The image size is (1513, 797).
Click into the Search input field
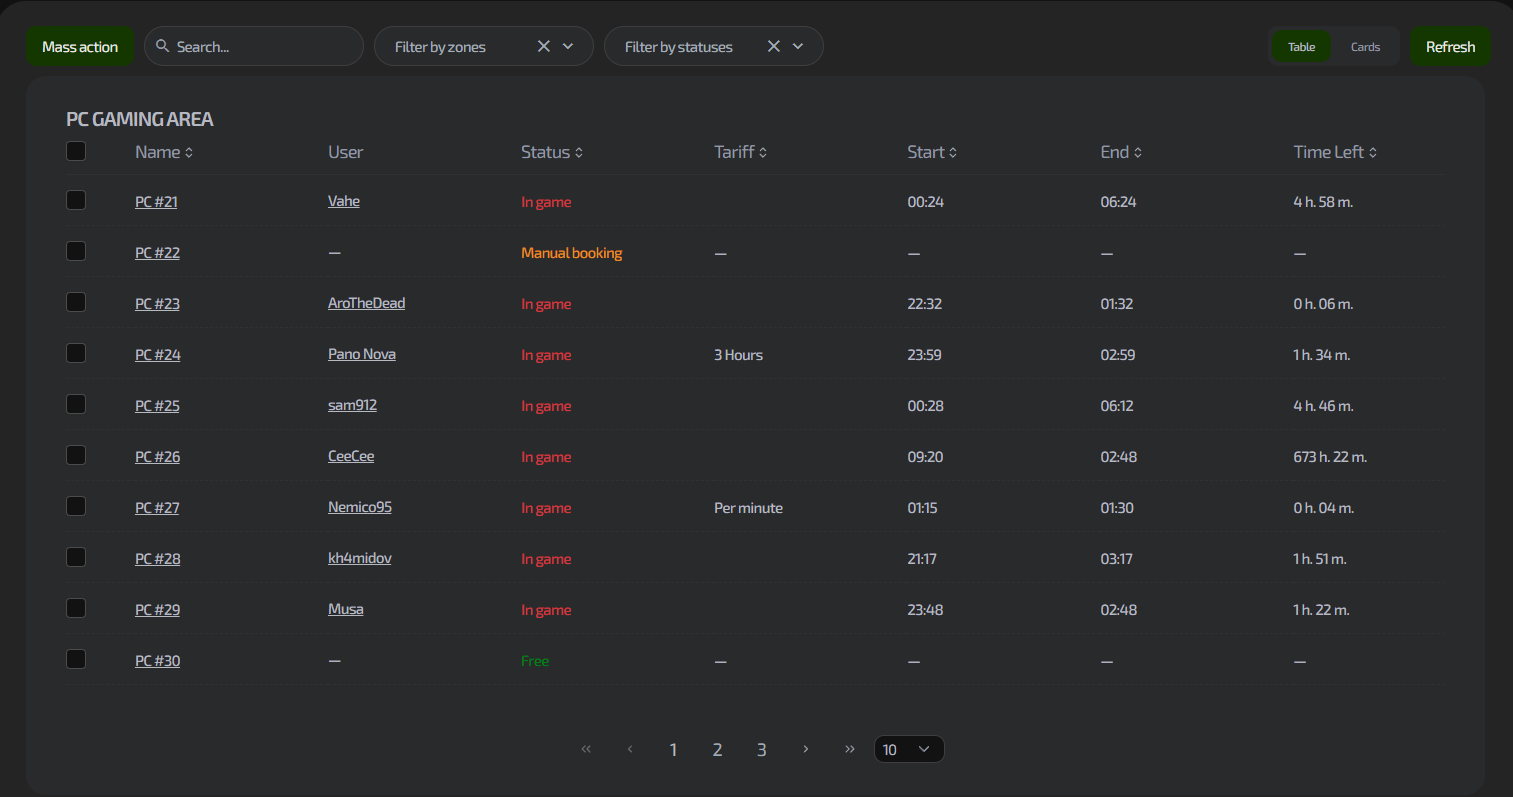(262, 47)
